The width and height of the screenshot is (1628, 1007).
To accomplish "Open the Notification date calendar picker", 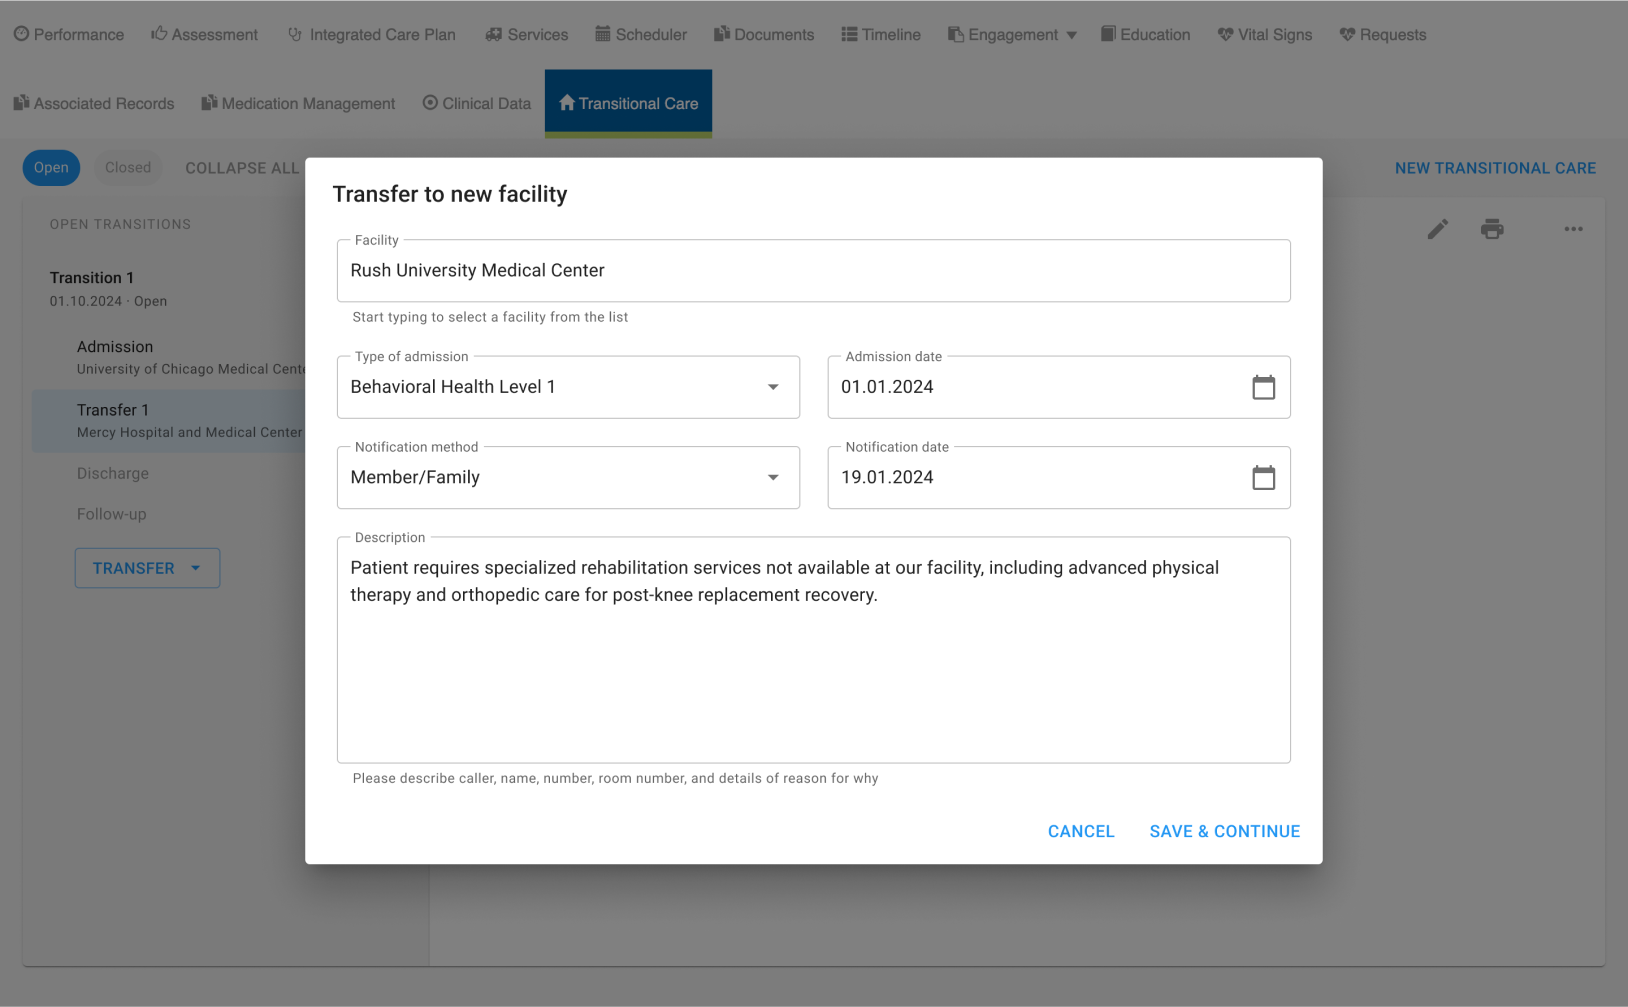I will click(x=1263, y=478).
